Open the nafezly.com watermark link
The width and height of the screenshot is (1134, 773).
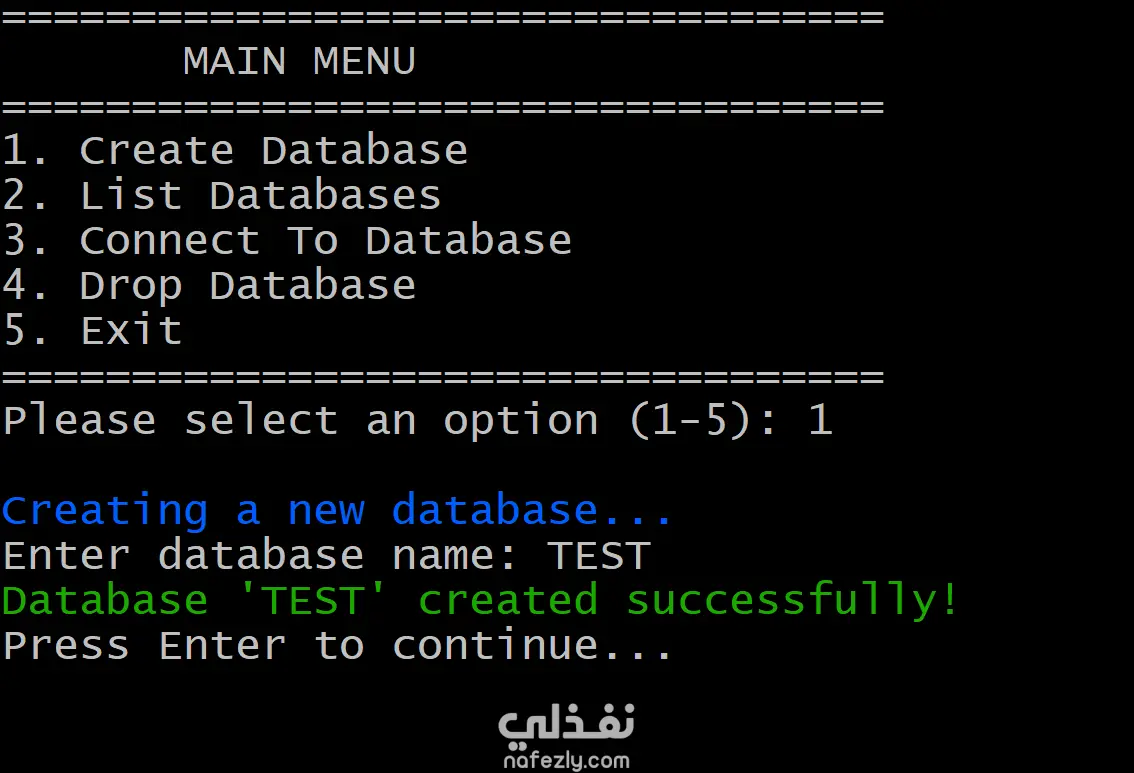point(566,761)
